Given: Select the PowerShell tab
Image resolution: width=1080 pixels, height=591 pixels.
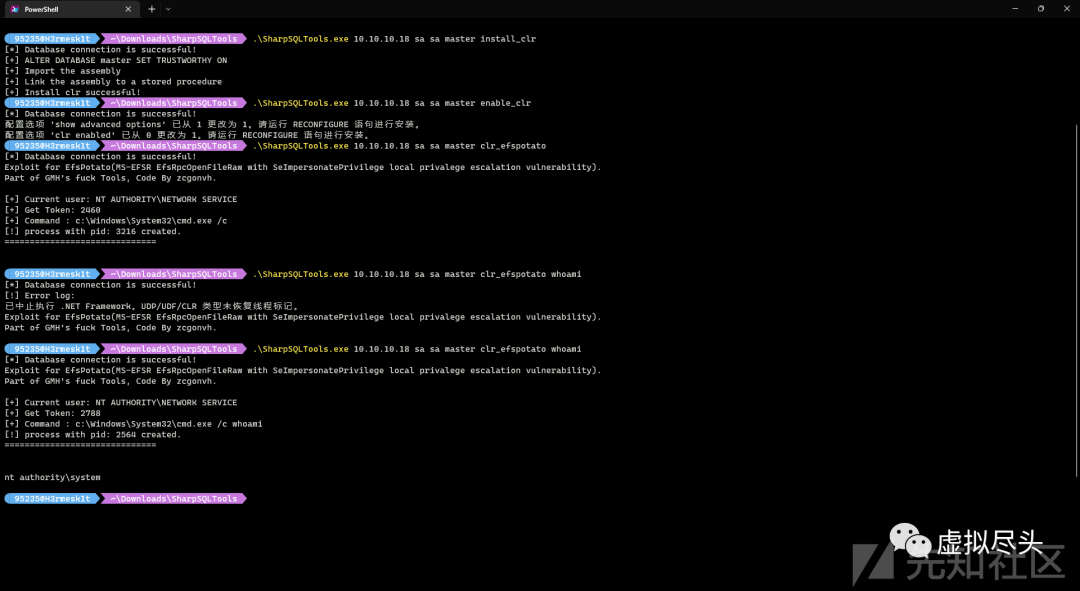Looking at the screenshot, I should point(71,9).
